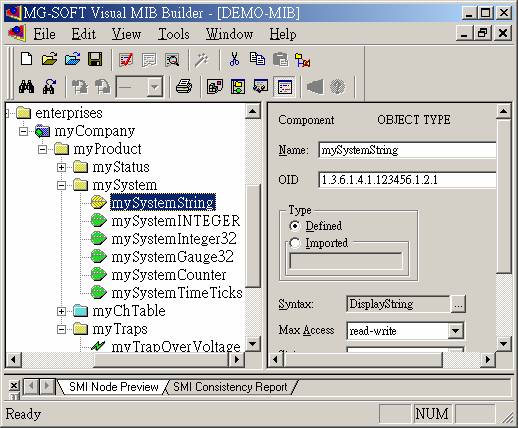Viewport: 518px width, 428px height.
Task: Open the Max Access dropdown
Action: tap(455, 331)
